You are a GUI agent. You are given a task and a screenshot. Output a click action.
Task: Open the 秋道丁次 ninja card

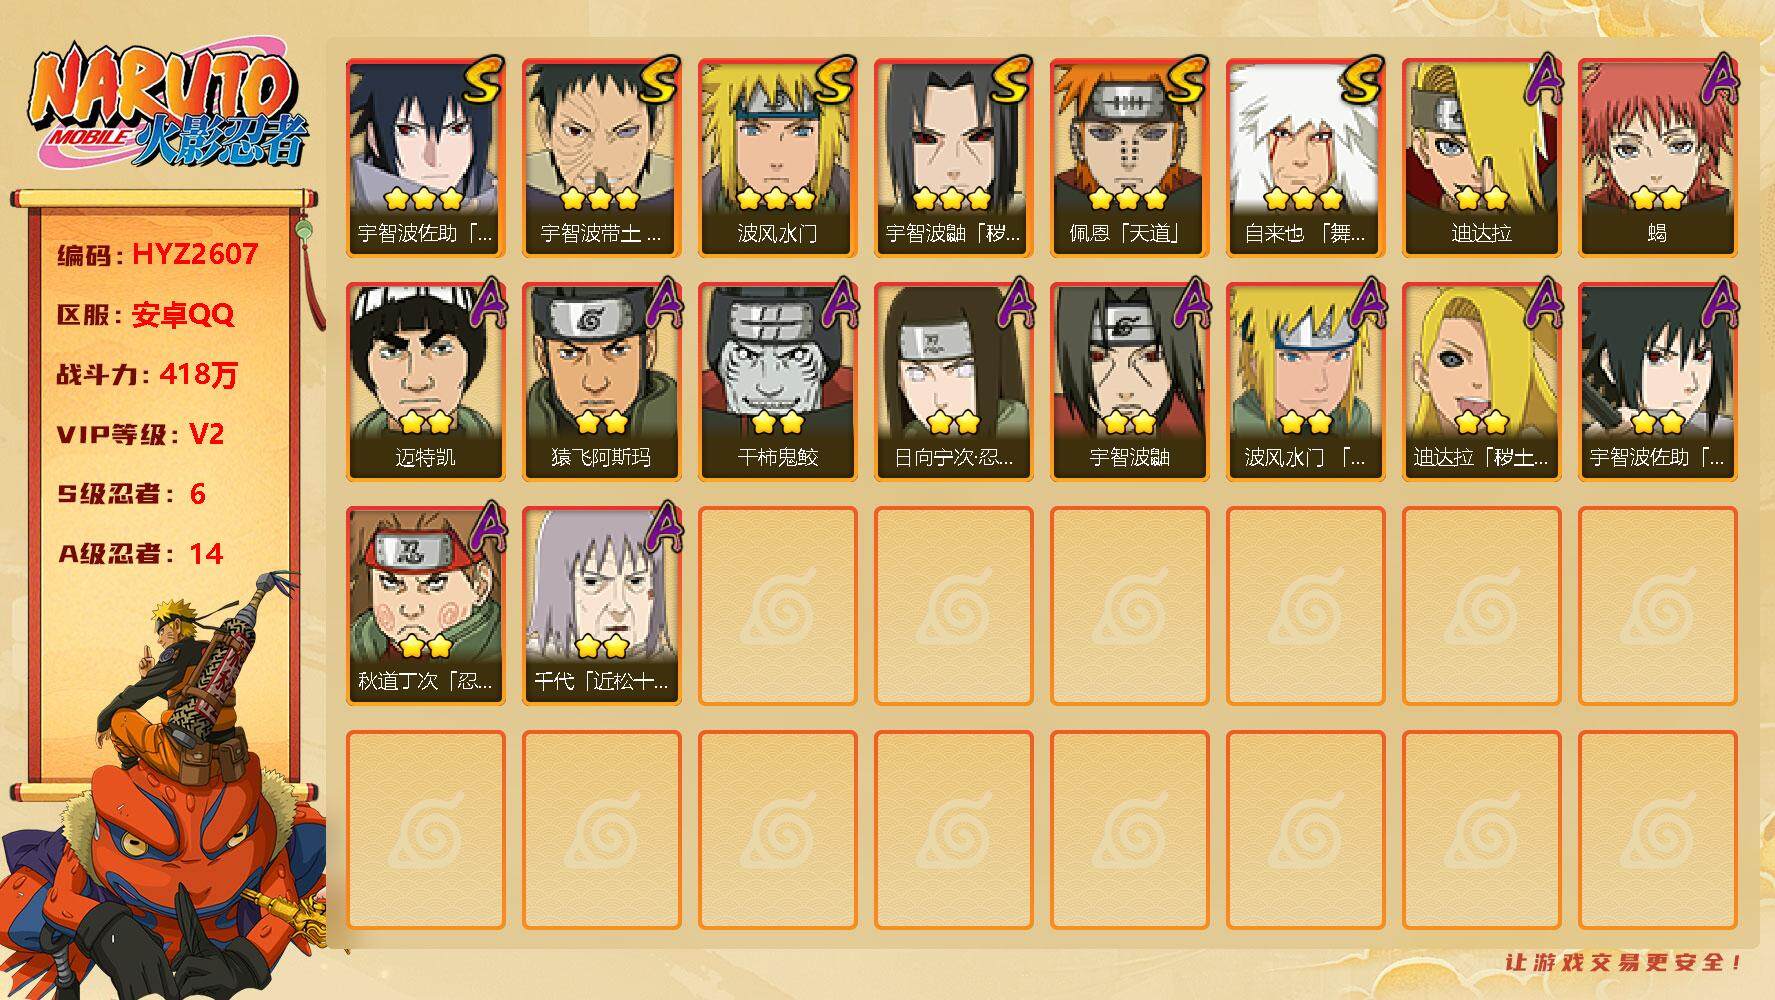pos(425,606)
